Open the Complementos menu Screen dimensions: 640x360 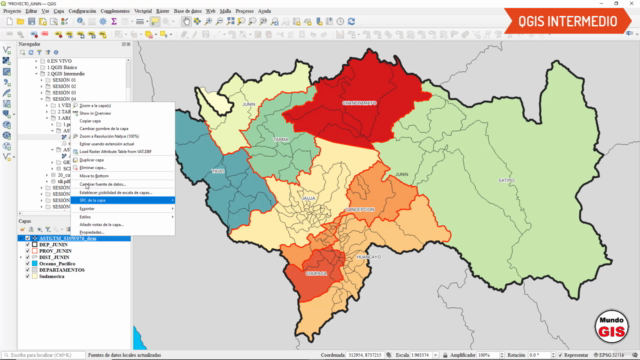point(115,11)
